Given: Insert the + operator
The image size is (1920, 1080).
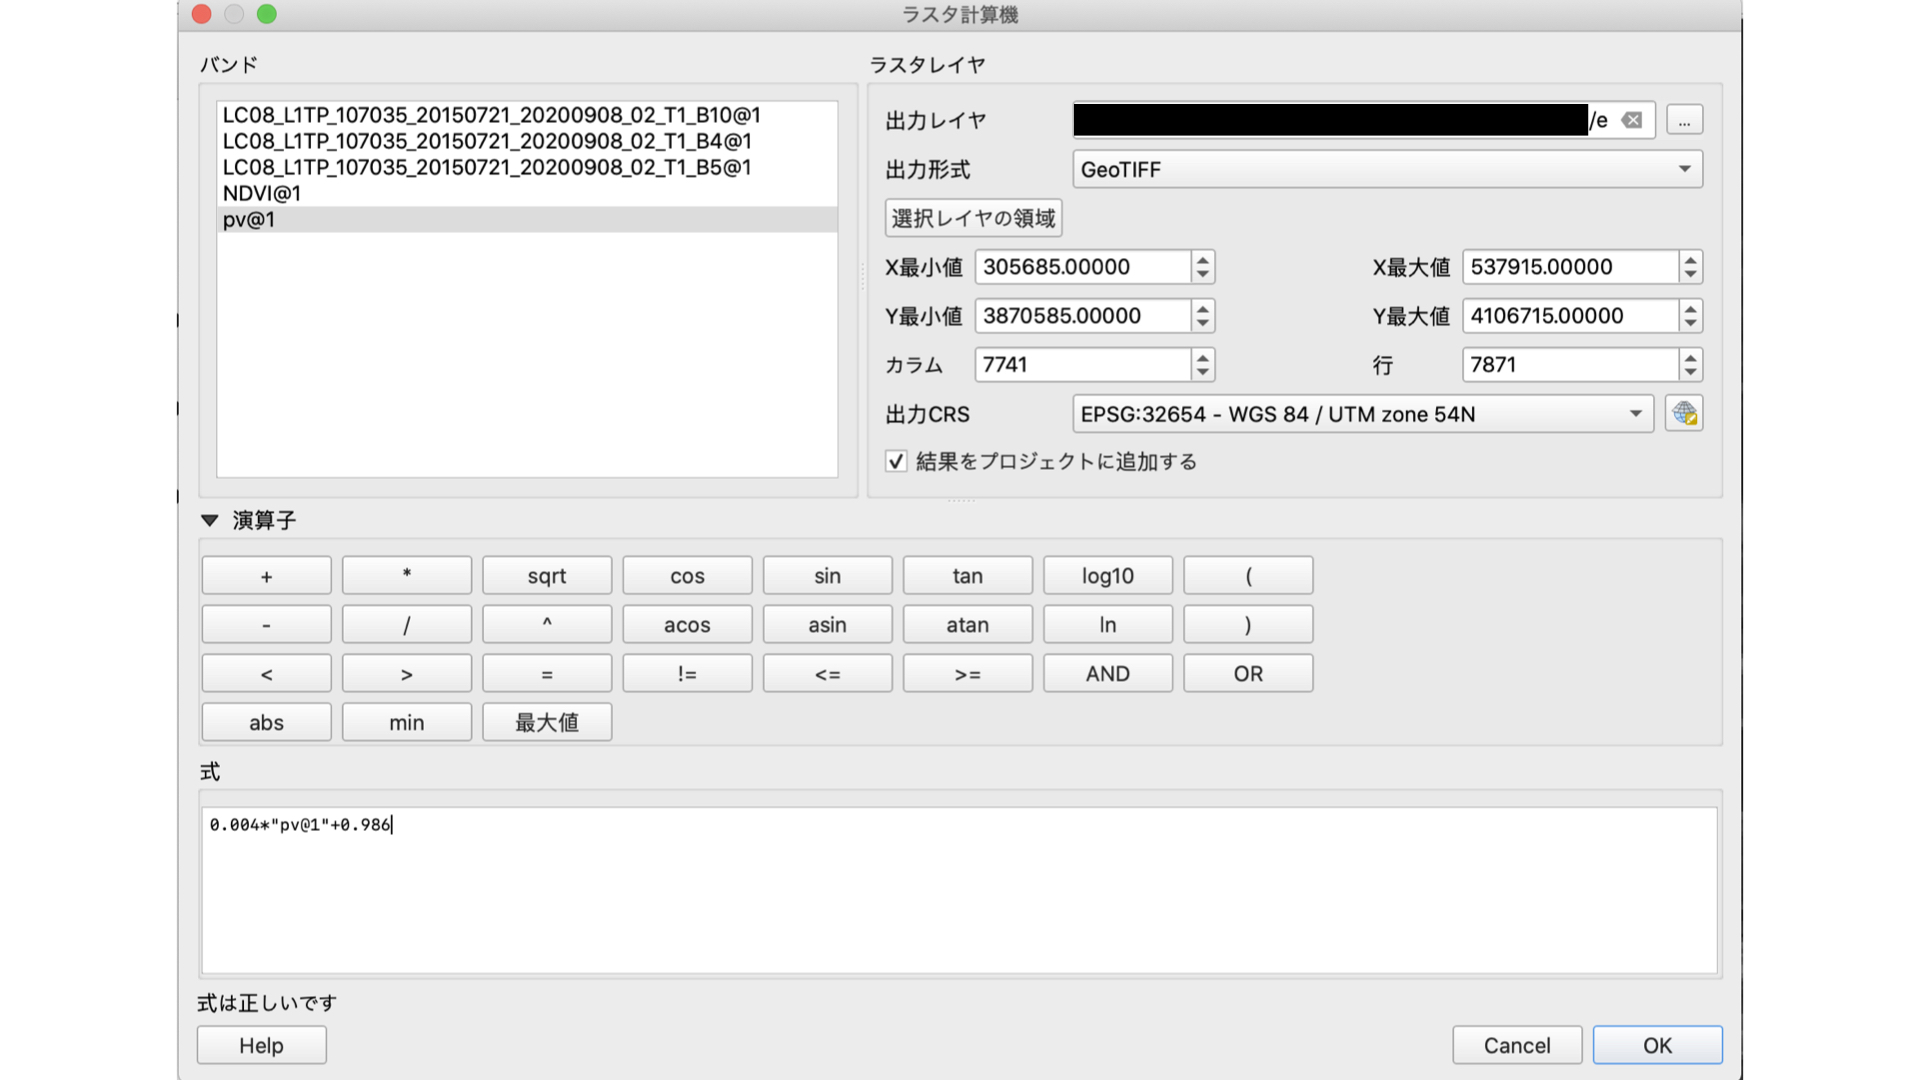Looking at the screenshot, I should [x=266, y=576].
